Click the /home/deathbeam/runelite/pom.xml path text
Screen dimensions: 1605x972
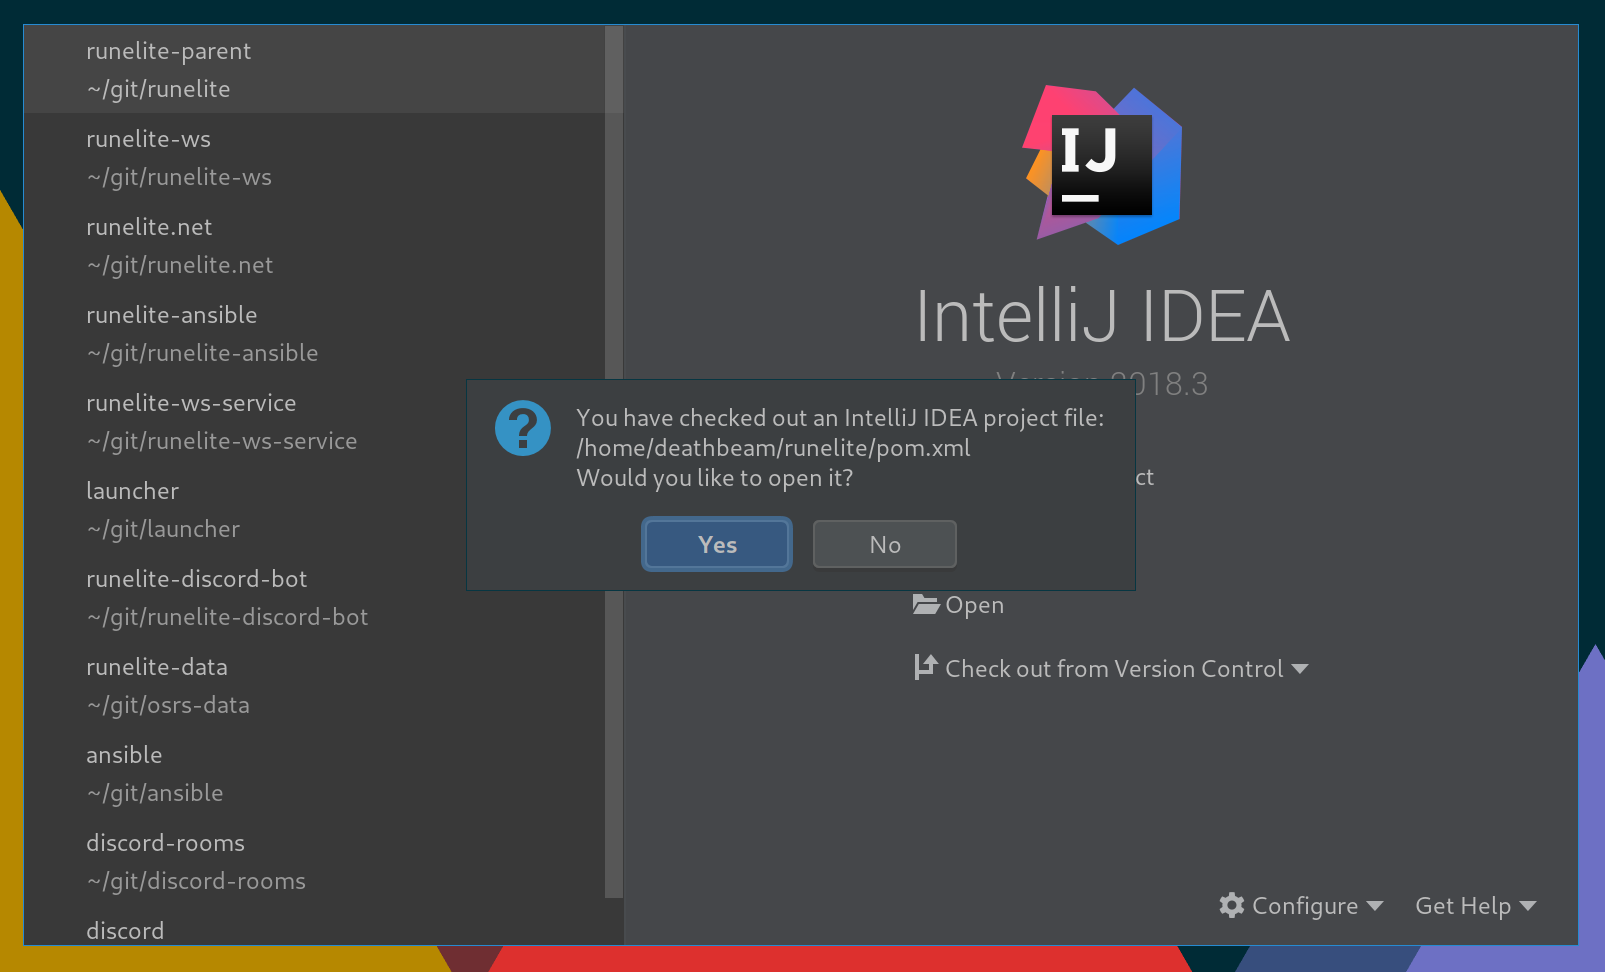coord(773,448)
